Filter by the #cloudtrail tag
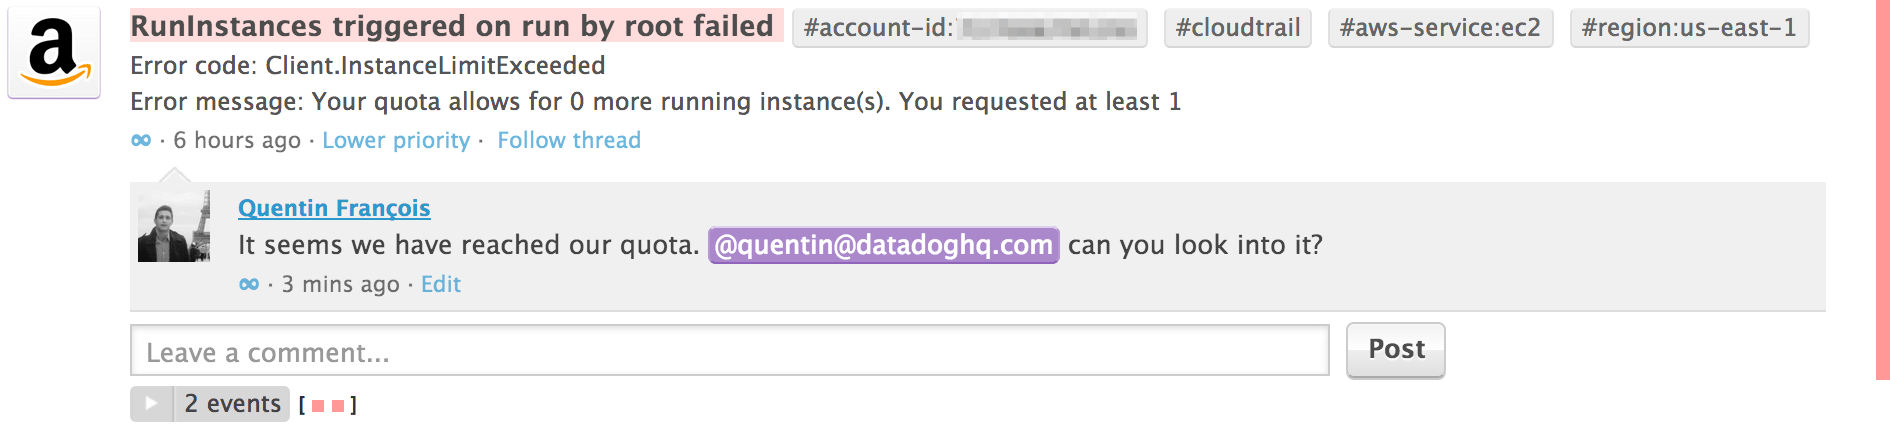Viewport: 1890px width, 430px height. 1237,28
